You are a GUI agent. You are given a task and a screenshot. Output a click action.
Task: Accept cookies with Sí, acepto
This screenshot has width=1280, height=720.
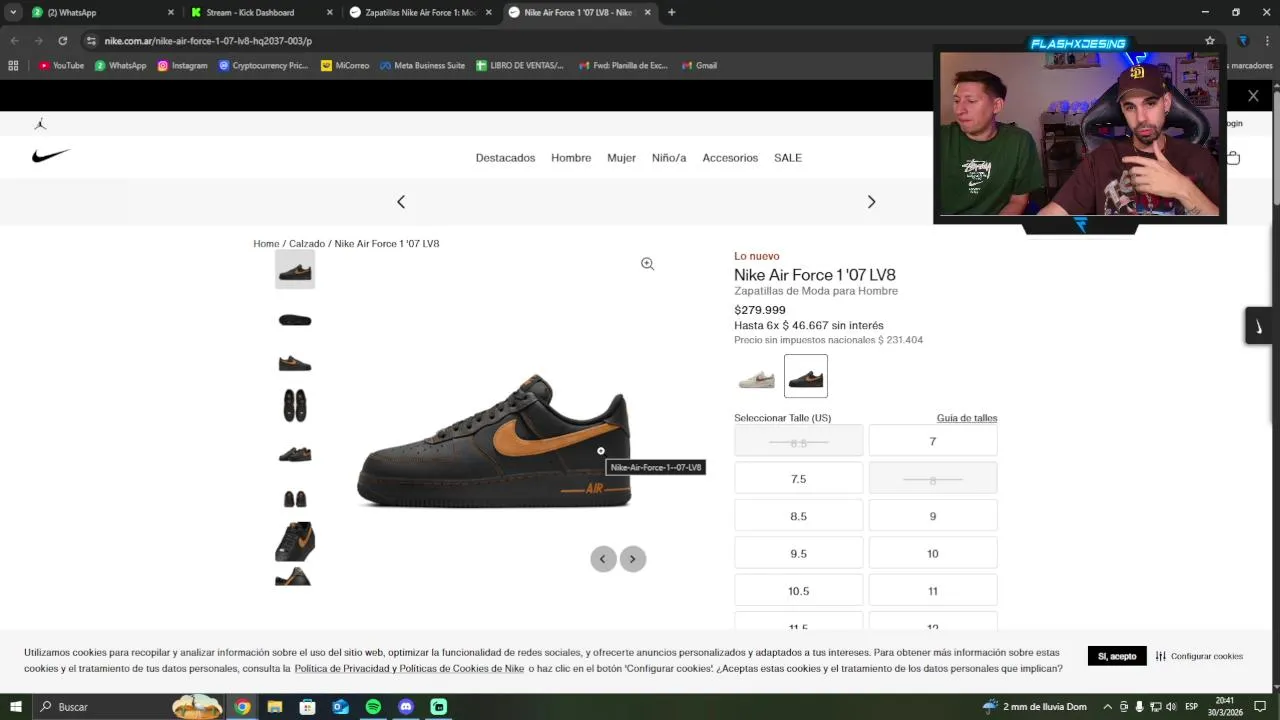[x=1117, y=656]
